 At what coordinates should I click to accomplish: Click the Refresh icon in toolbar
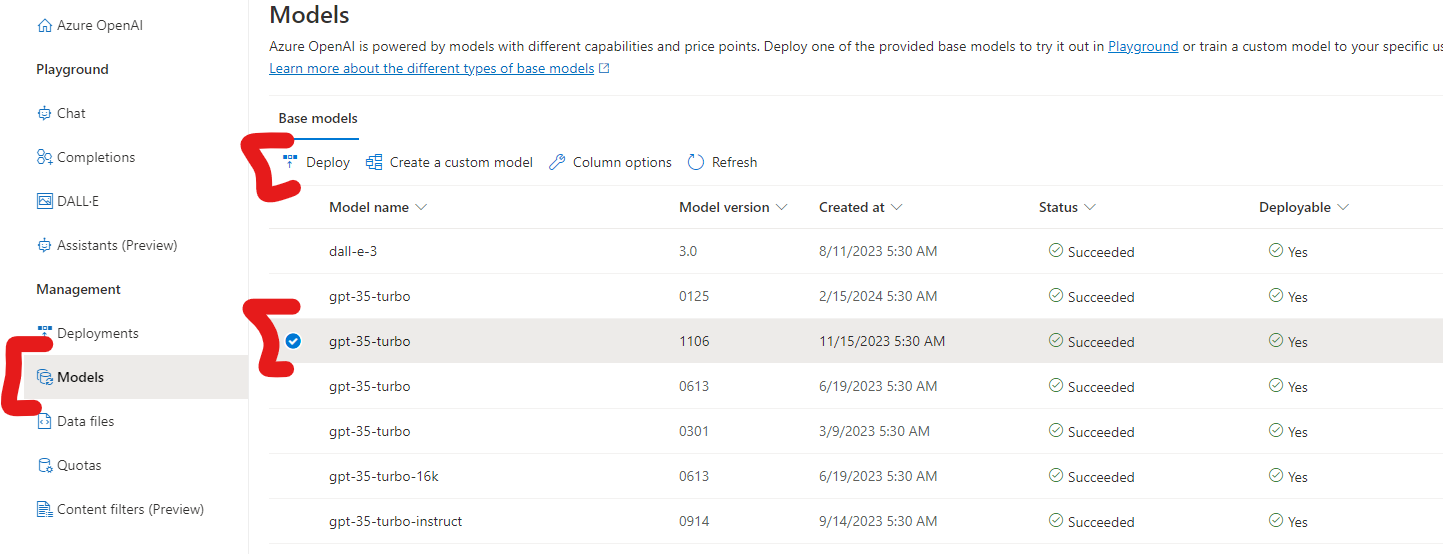(x=696, y=162)
